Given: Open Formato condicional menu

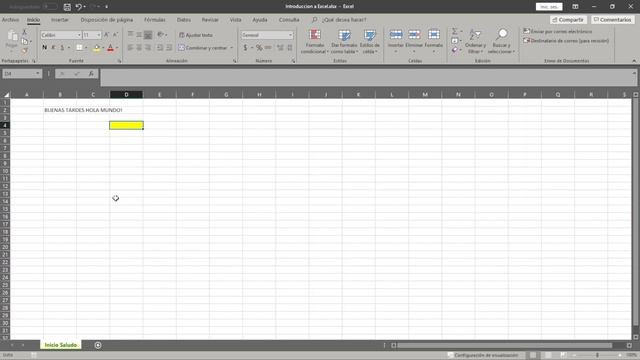Looking at the screenshot, I should tap(315, 41).
